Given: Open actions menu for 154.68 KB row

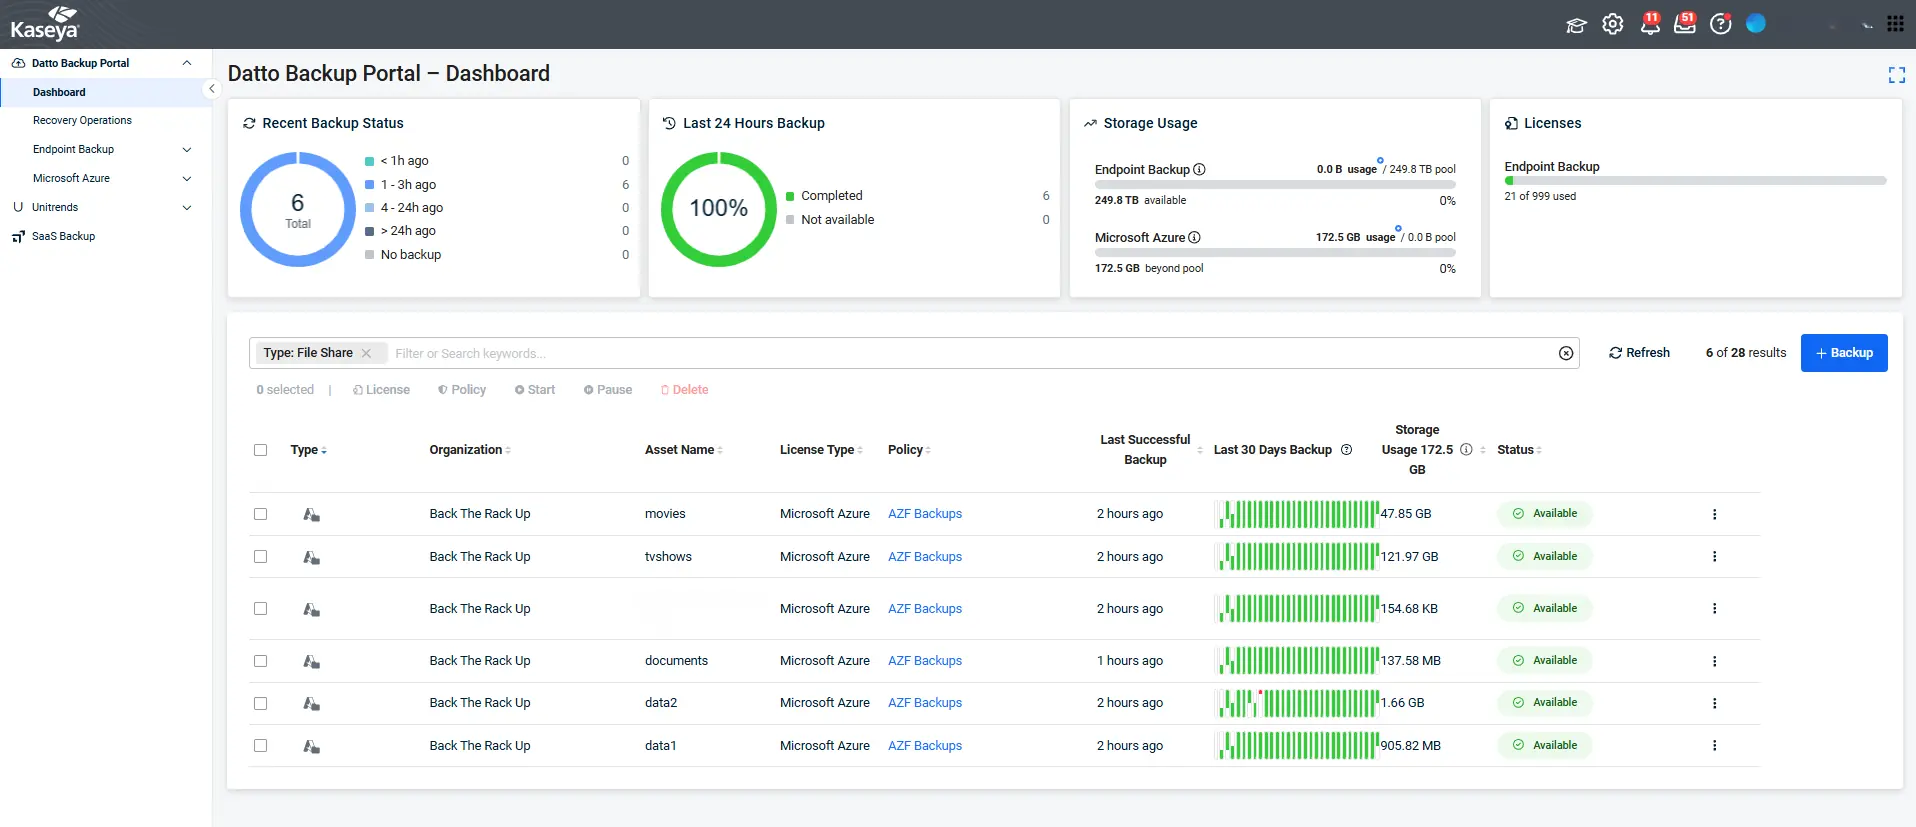Looking at the screenshot, I should point(1714,609).
